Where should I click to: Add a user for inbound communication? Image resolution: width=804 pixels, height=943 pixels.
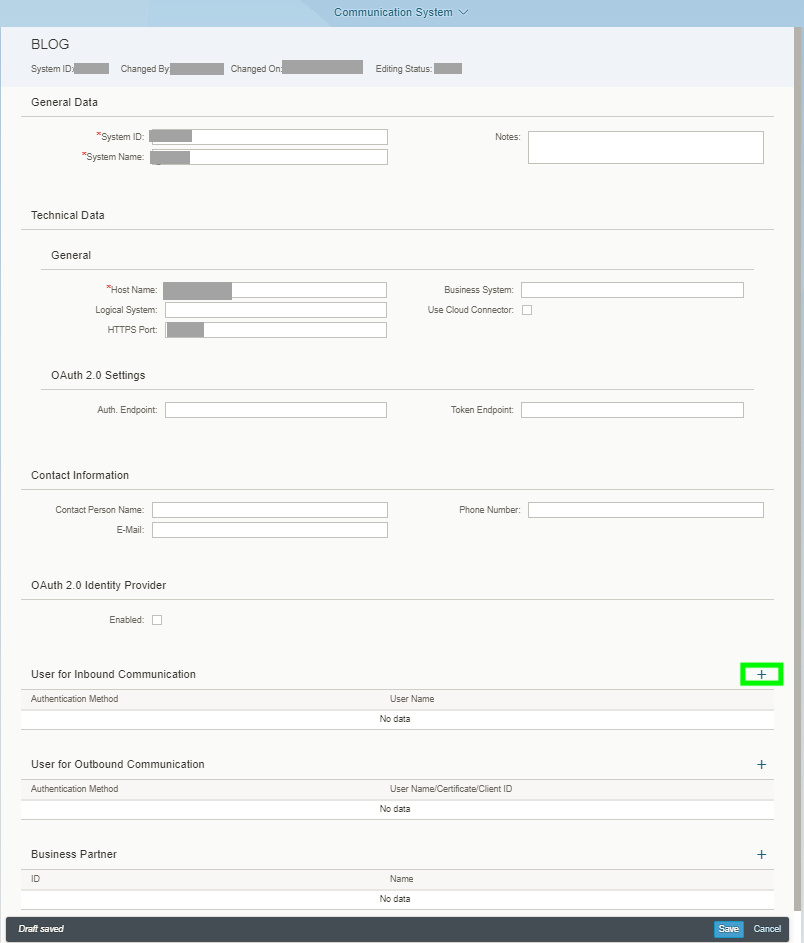pos(761,674)
